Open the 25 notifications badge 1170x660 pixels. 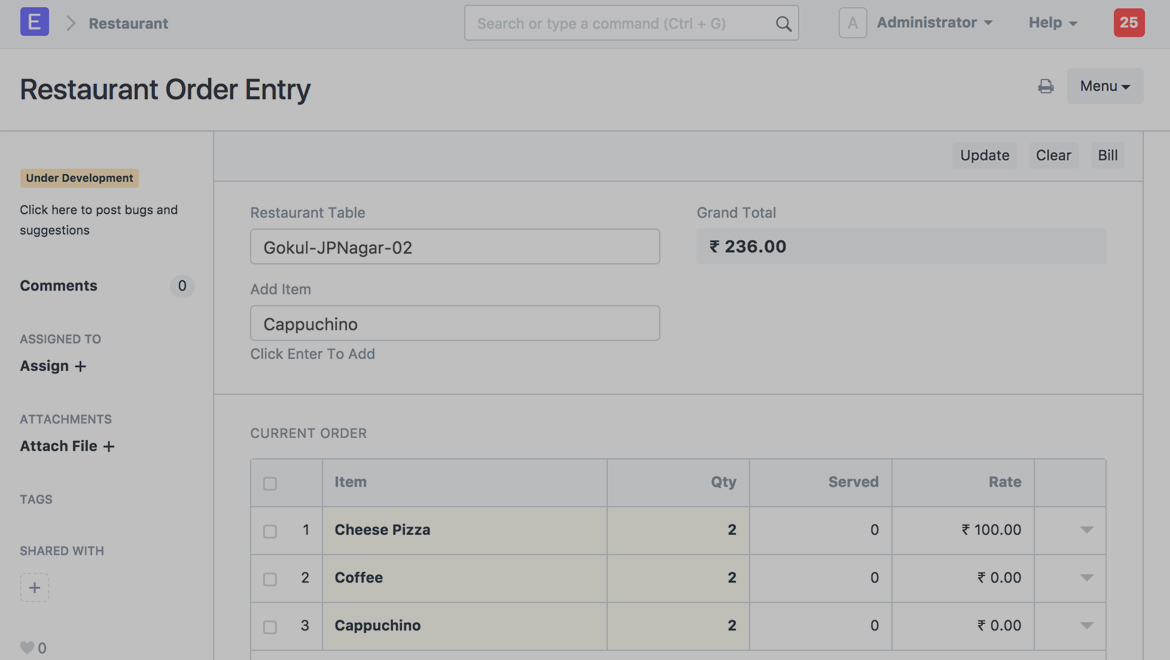point(1128,22)
